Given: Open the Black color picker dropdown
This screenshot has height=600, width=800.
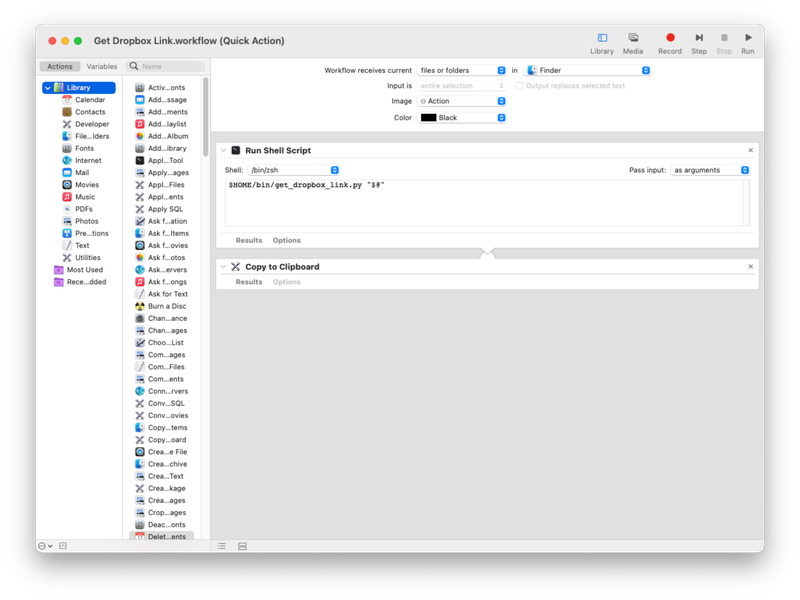Looking at the screenshot, I should point(462,118).
